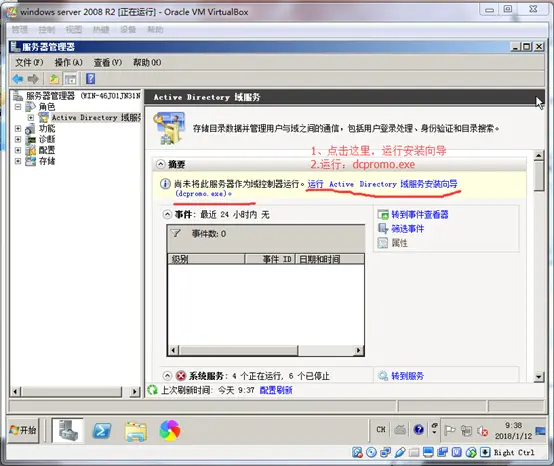
Task: Expand the 存储 tree node
Action: click(18, 161)
